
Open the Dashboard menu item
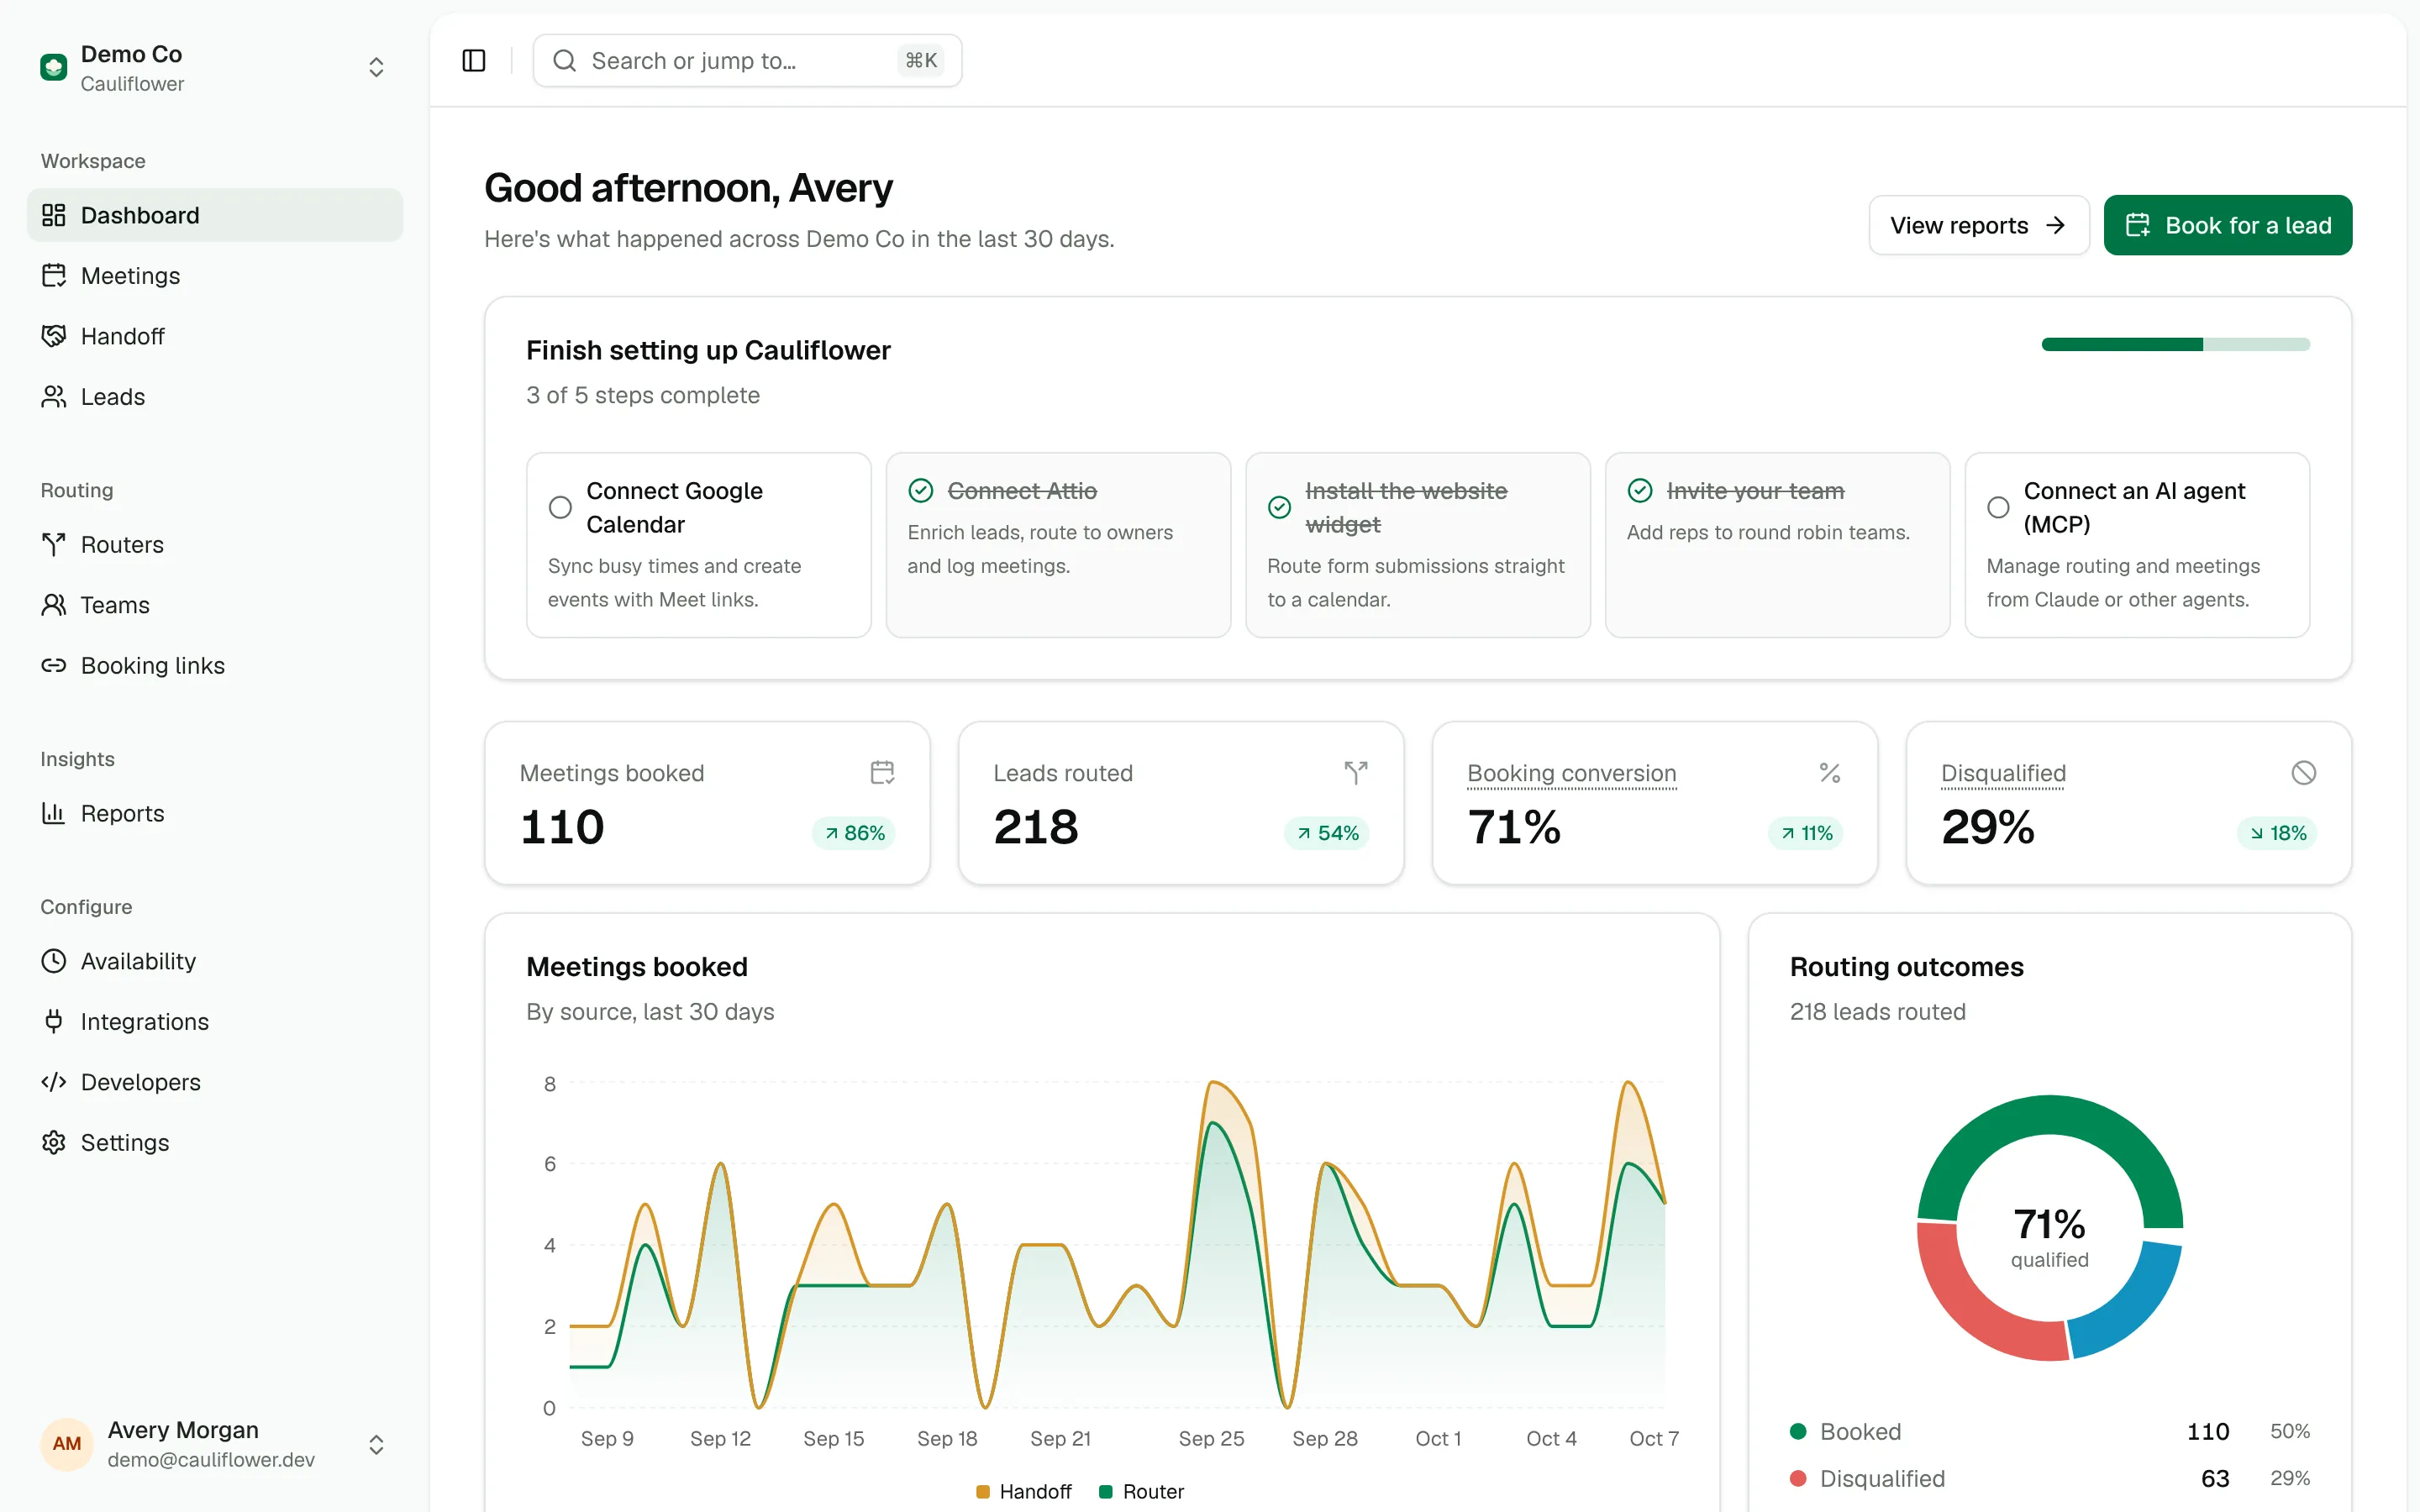point(215,215)
